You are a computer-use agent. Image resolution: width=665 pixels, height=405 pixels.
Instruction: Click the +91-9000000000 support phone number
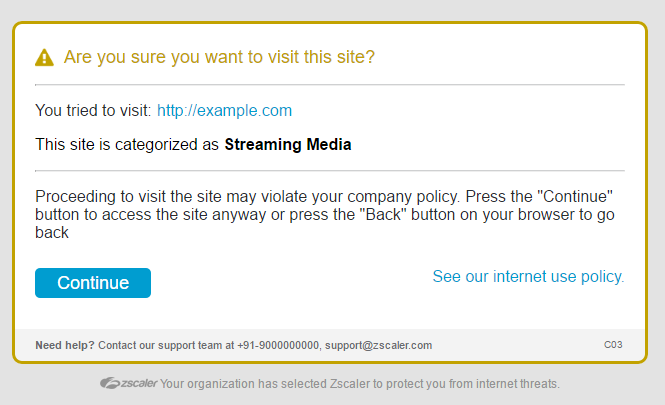(278, 345)
